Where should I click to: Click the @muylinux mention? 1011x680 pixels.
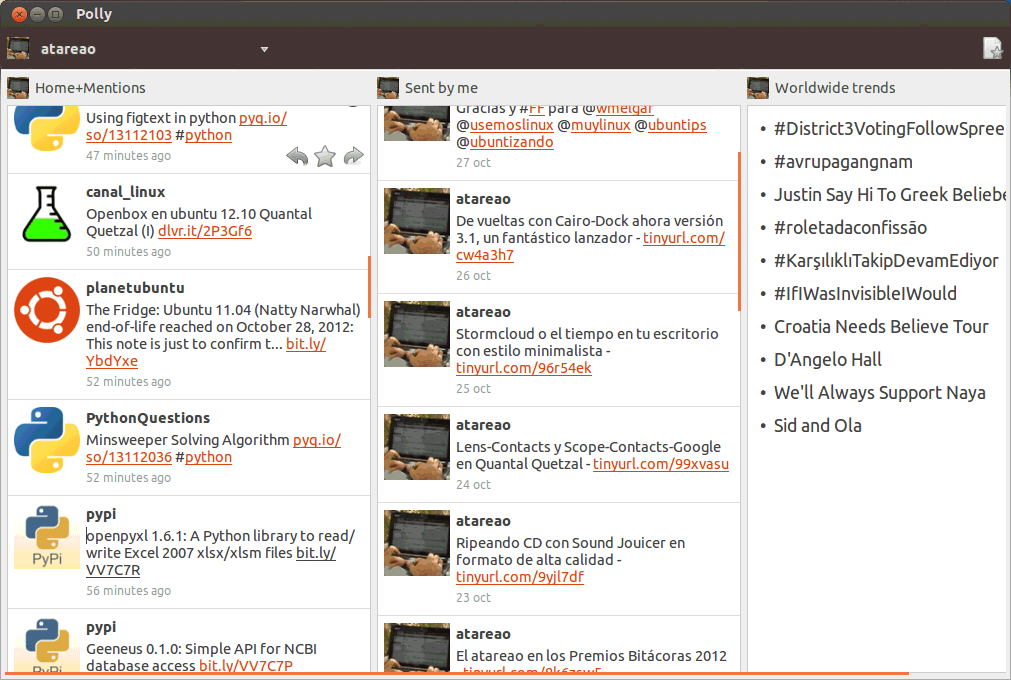(594, 125)
